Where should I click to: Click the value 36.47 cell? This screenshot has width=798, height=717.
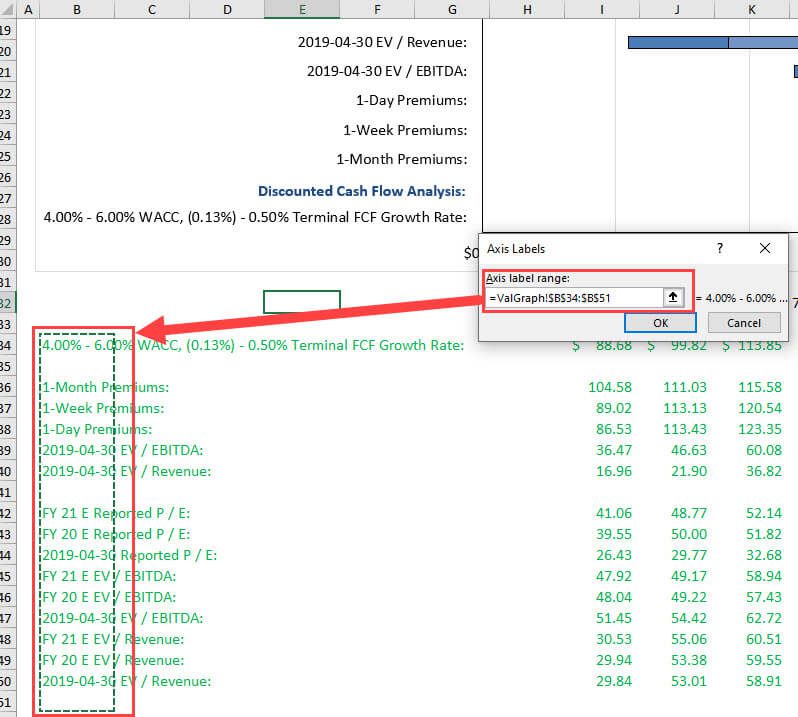pyautogui.click(x=614, y=450)
